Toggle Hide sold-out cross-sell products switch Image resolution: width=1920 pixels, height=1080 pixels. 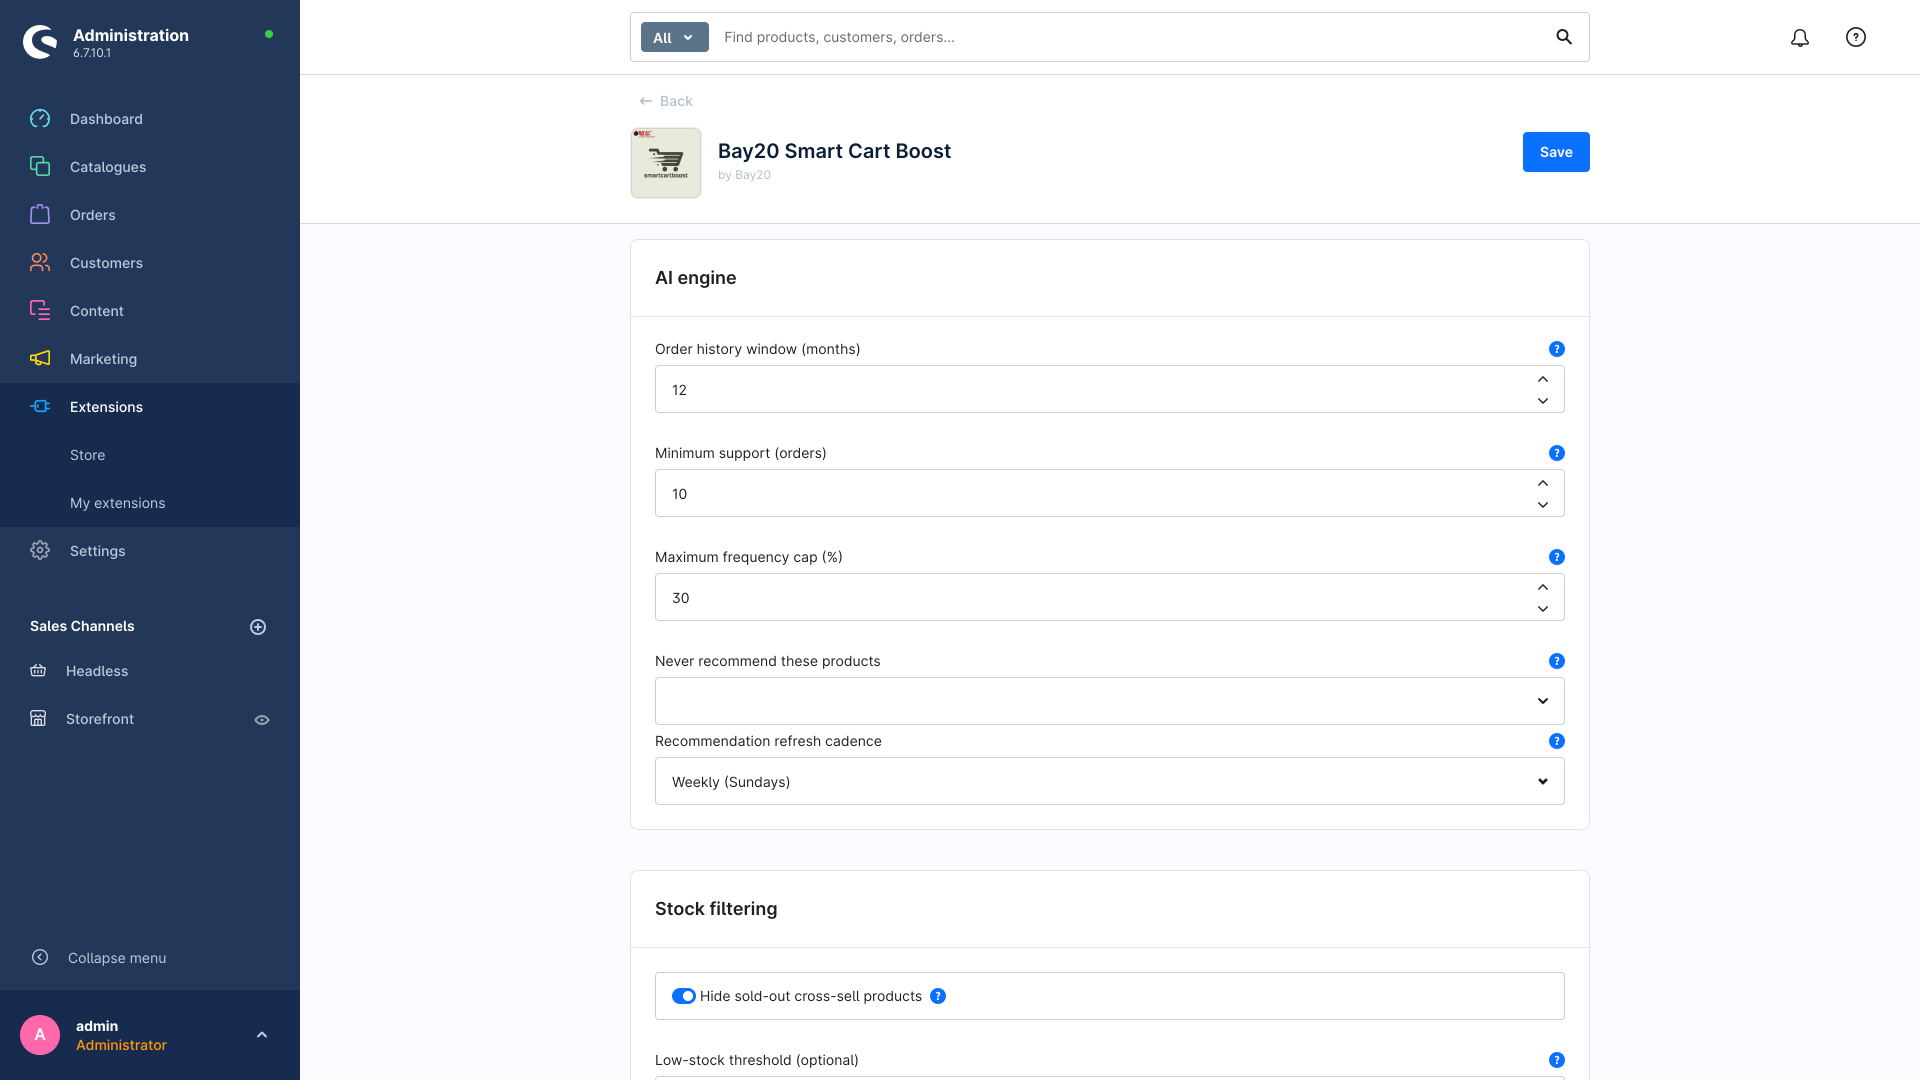[684, 996]
